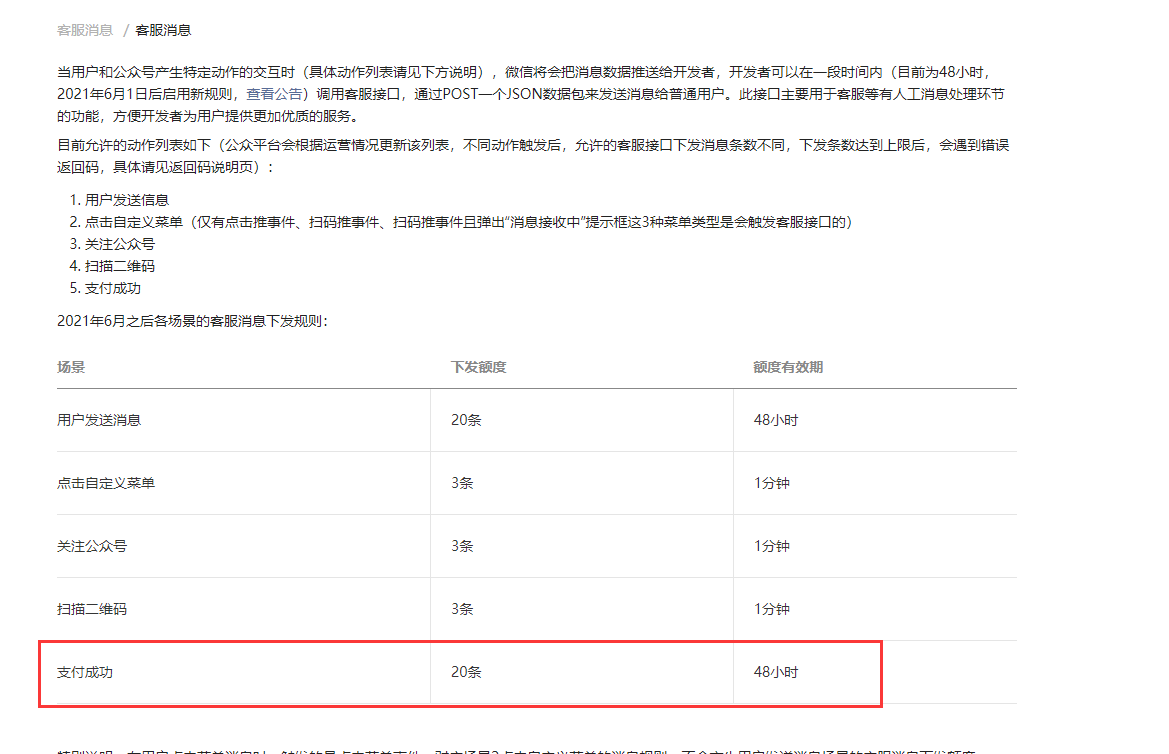Click the current 客服消息 breadcrumb page
This screenshot has width=1169, height=754.
click(x=163, y=30)
